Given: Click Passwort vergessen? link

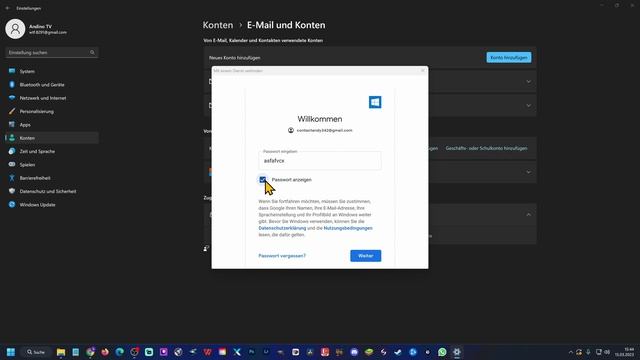Looking at the screenshot, I should [282, 256].
